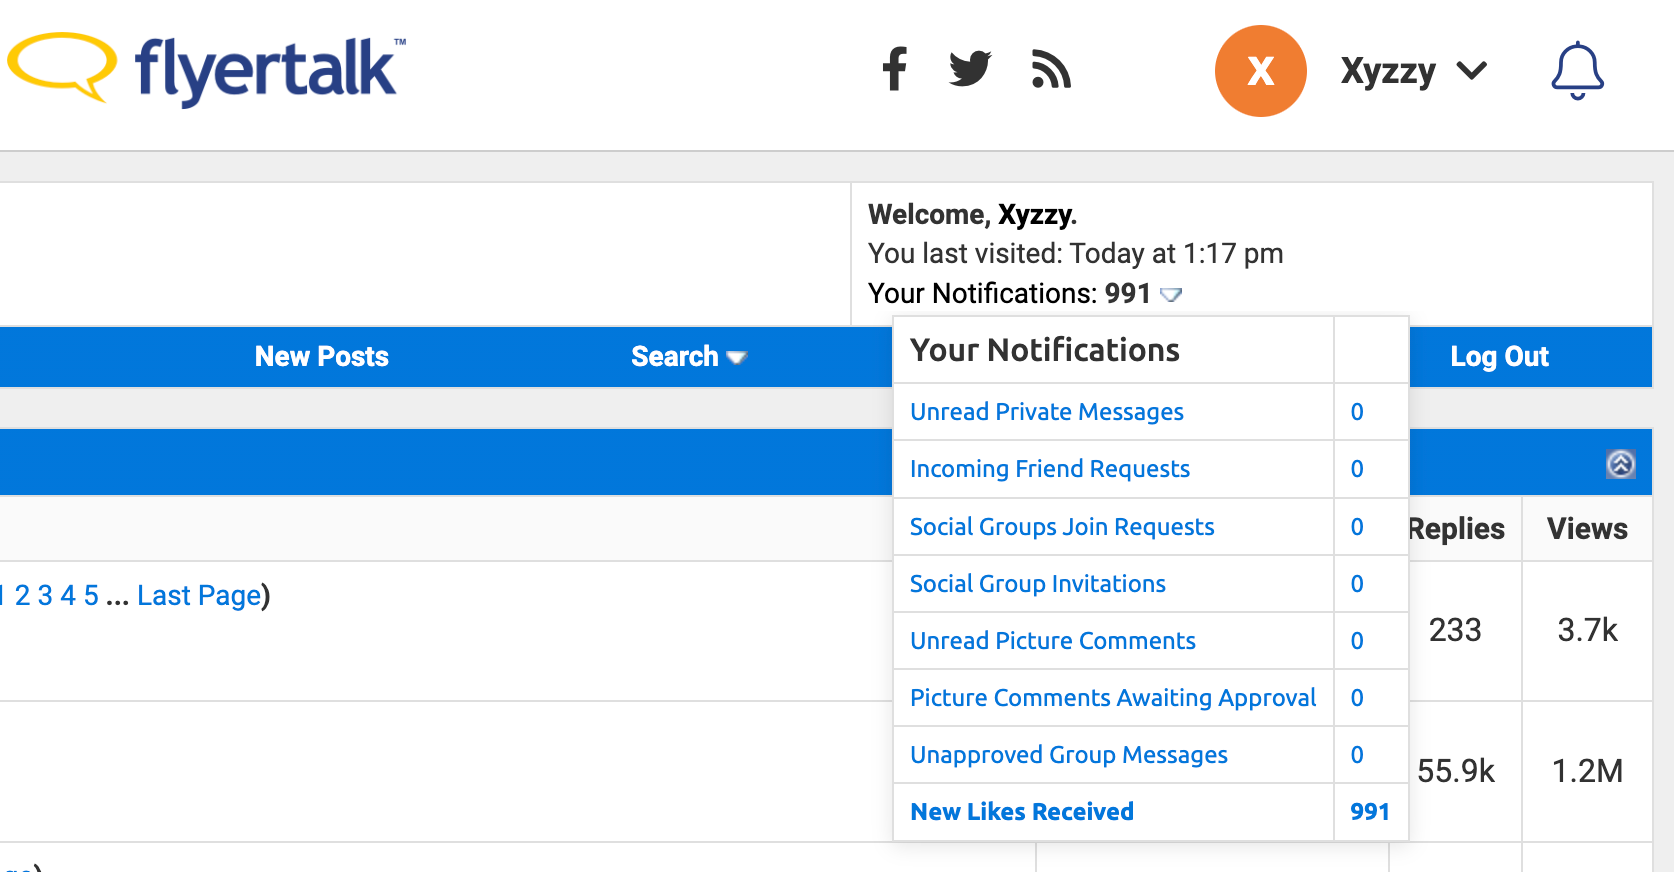This screenshot has width=1674, height=872.
Task: Open the RSS feed icon
Action: click(x=1051, y=70)
